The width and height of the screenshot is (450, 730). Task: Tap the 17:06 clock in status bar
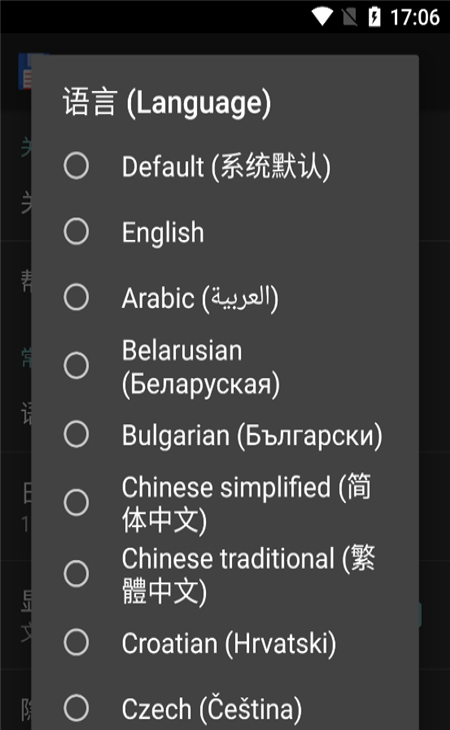[x=415, y=17]
